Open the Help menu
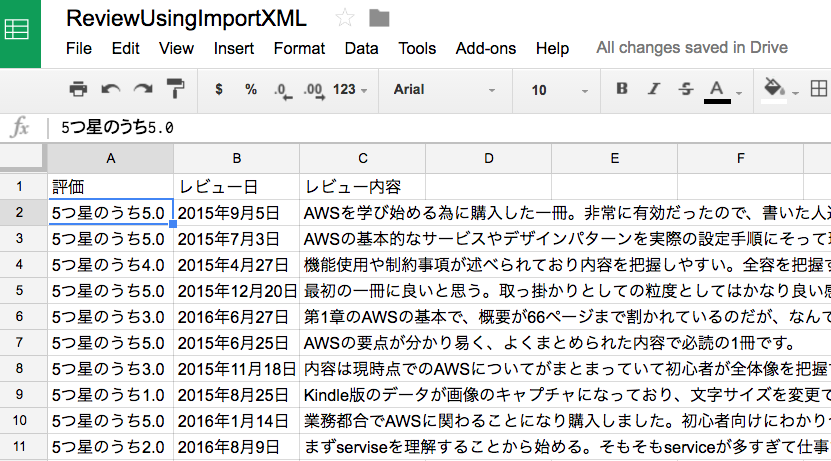 (552, 49)
